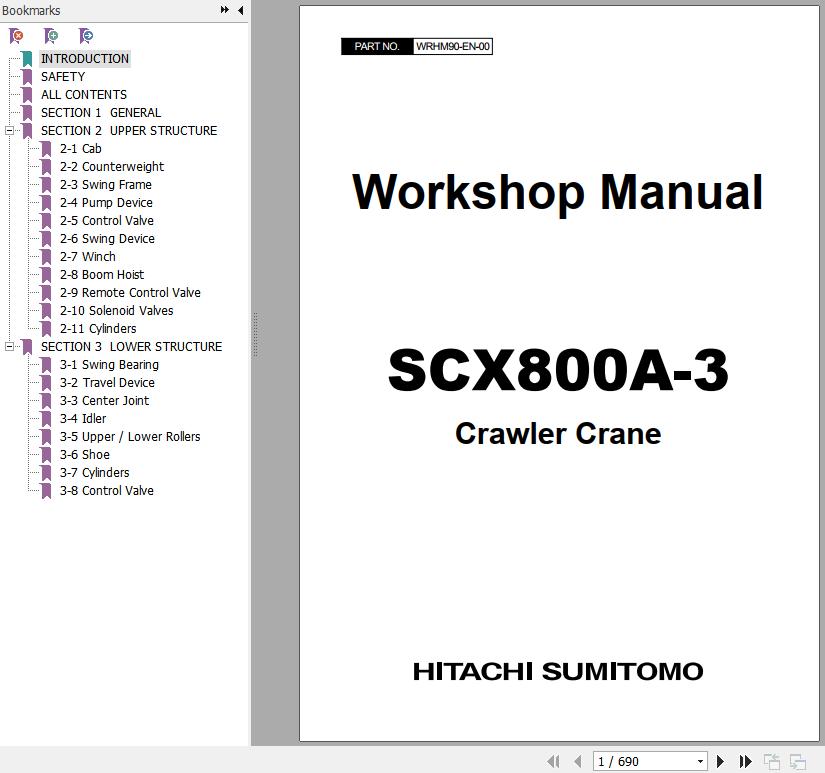The height and width of the screenshot is (773, 825).
Task: Select the 2-7 Winch bookmark
Action: [88, 257]
